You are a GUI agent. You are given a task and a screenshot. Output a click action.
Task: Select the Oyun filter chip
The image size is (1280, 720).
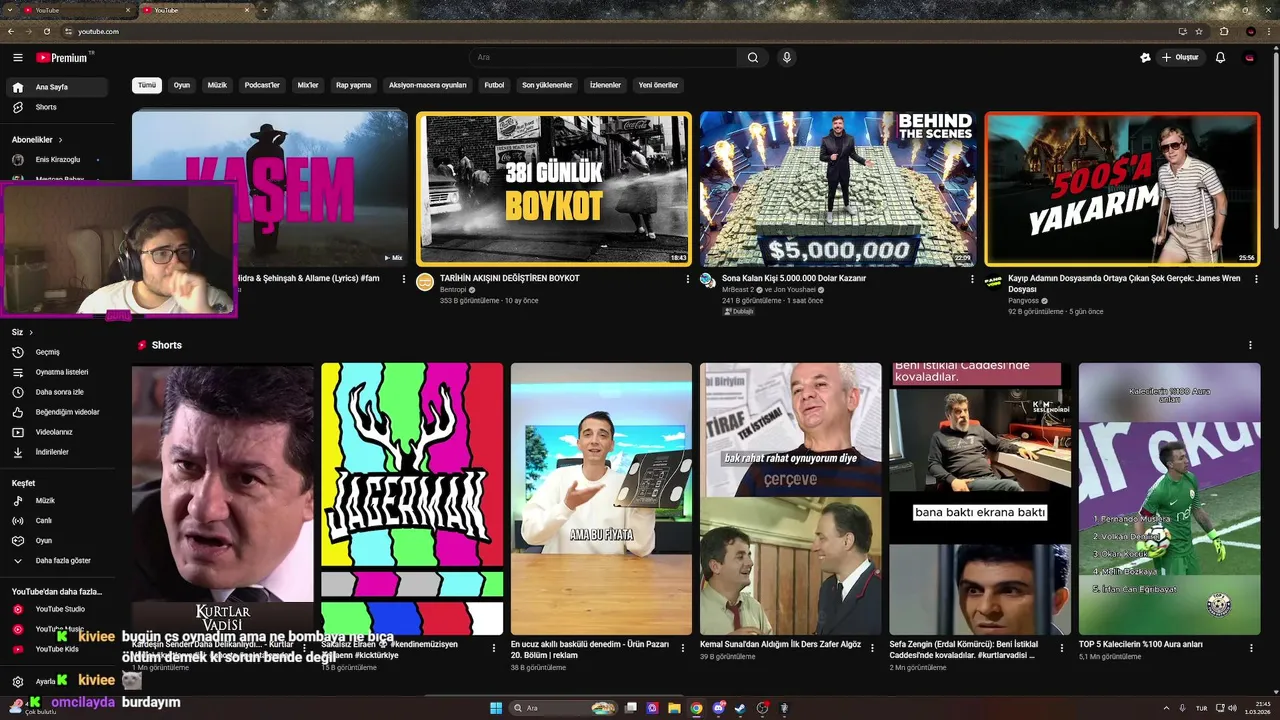181,85
